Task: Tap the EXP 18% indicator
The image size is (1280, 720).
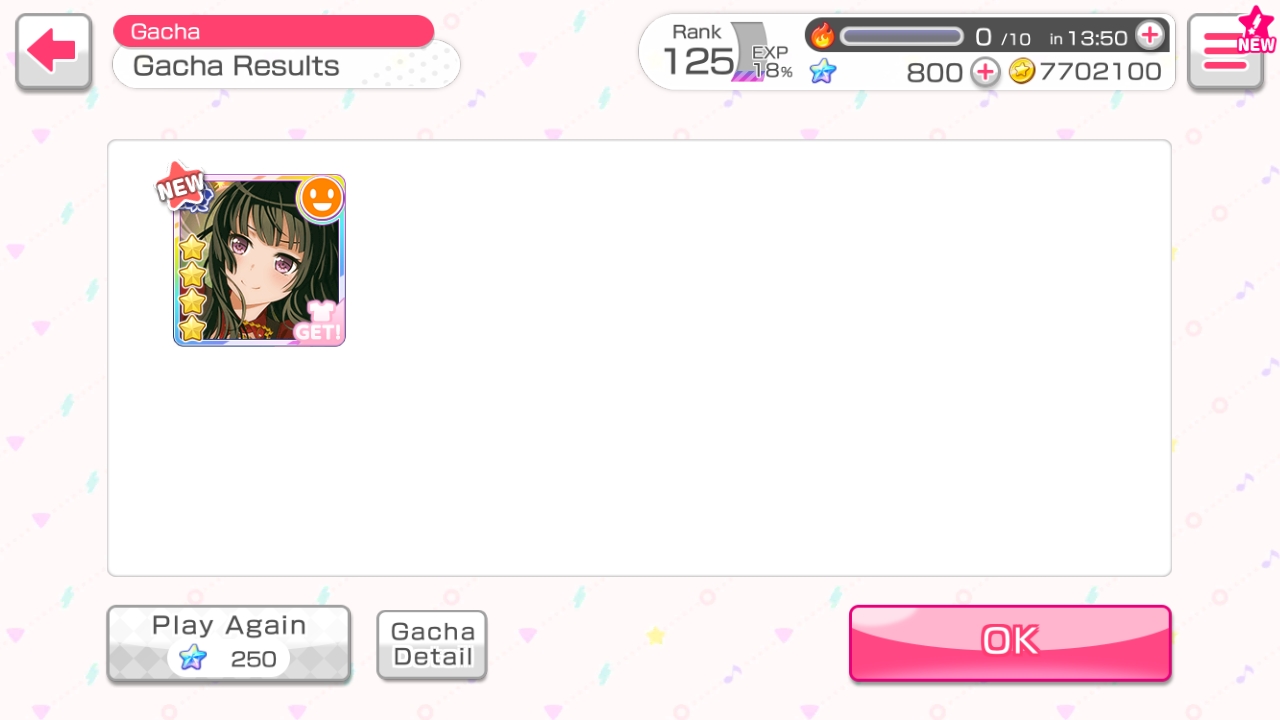Action: click(772, 62)
